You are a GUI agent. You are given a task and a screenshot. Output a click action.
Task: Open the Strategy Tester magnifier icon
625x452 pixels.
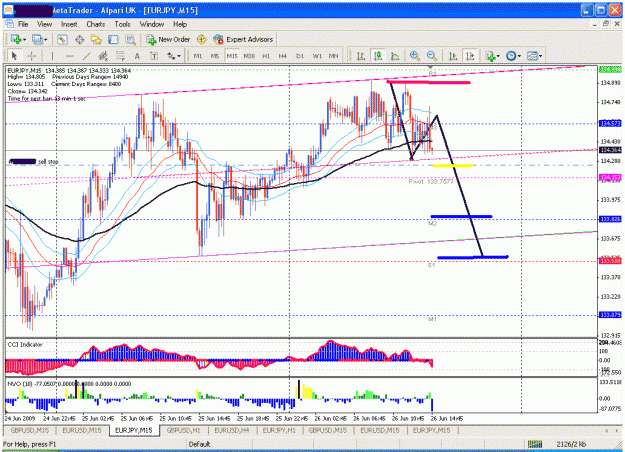point(130,39)
